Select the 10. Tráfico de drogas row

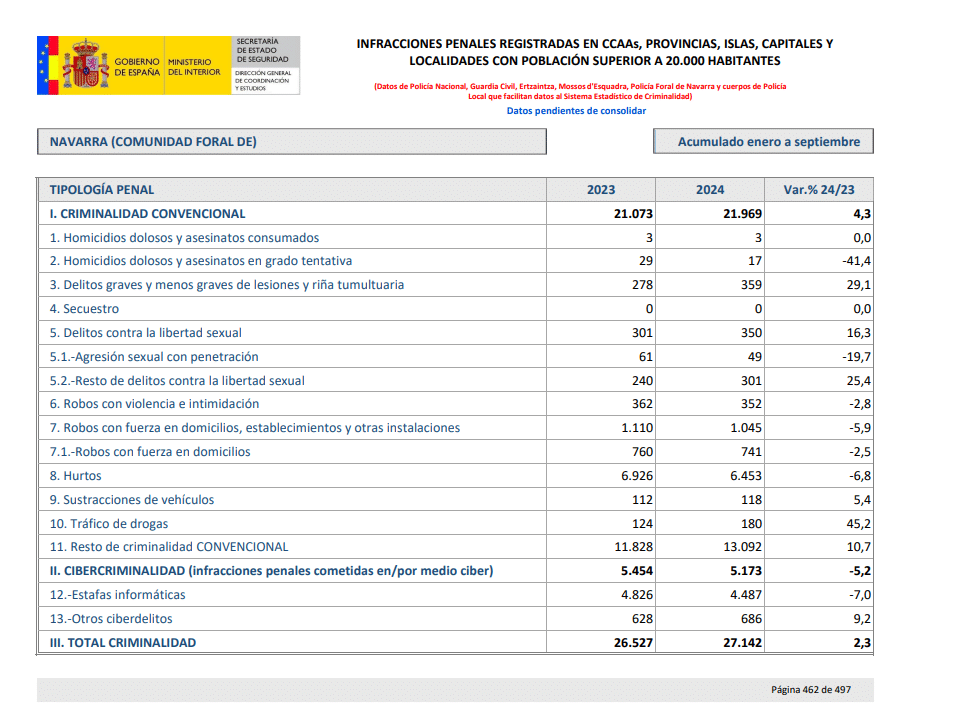click(109, 523)
